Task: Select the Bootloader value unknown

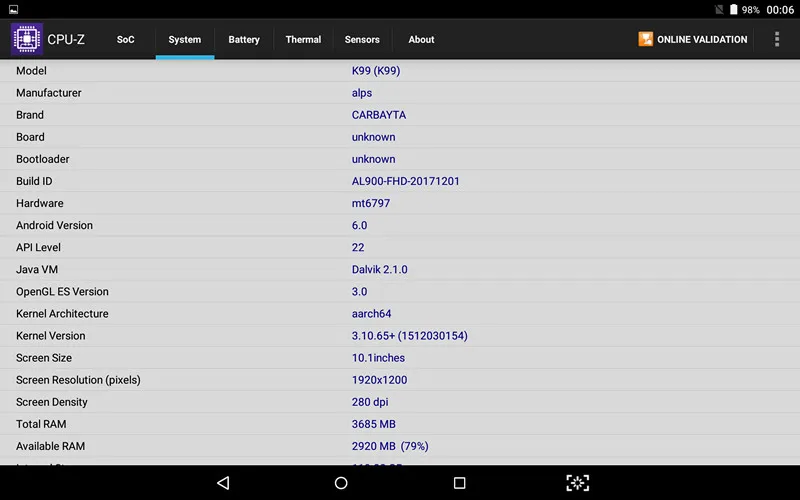Action: pos(373,159)
